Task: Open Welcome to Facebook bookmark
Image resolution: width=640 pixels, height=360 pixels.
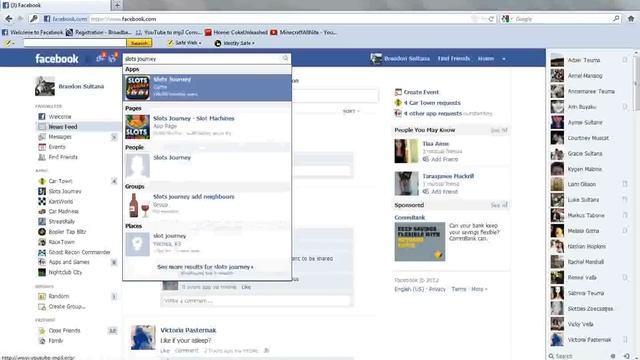Action: pos(32,32)
